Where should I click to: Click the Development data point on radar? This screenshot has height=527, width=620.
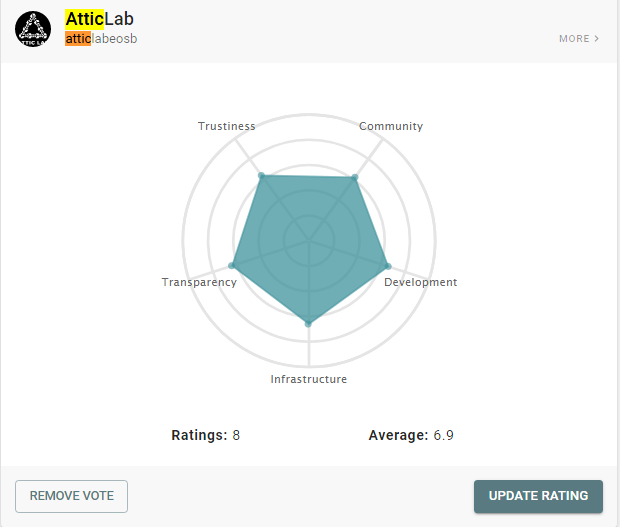pos(388,266)
